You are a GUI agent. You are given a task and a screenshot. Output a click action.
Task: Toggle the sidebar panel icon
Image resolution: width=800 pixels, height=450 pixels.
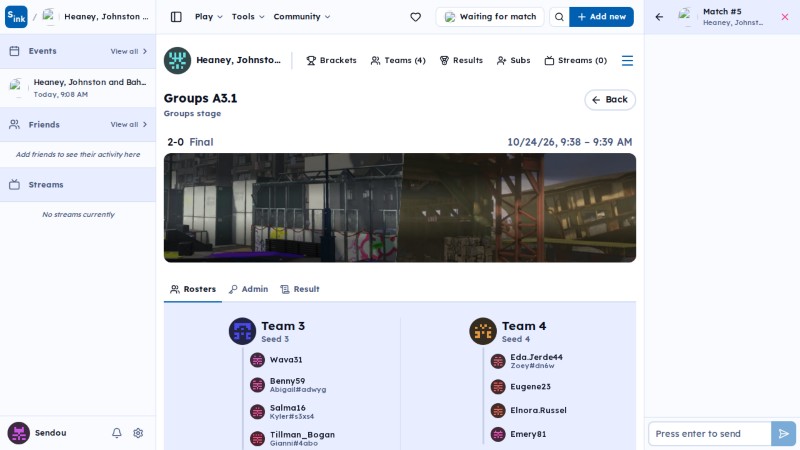pos(176,17)
